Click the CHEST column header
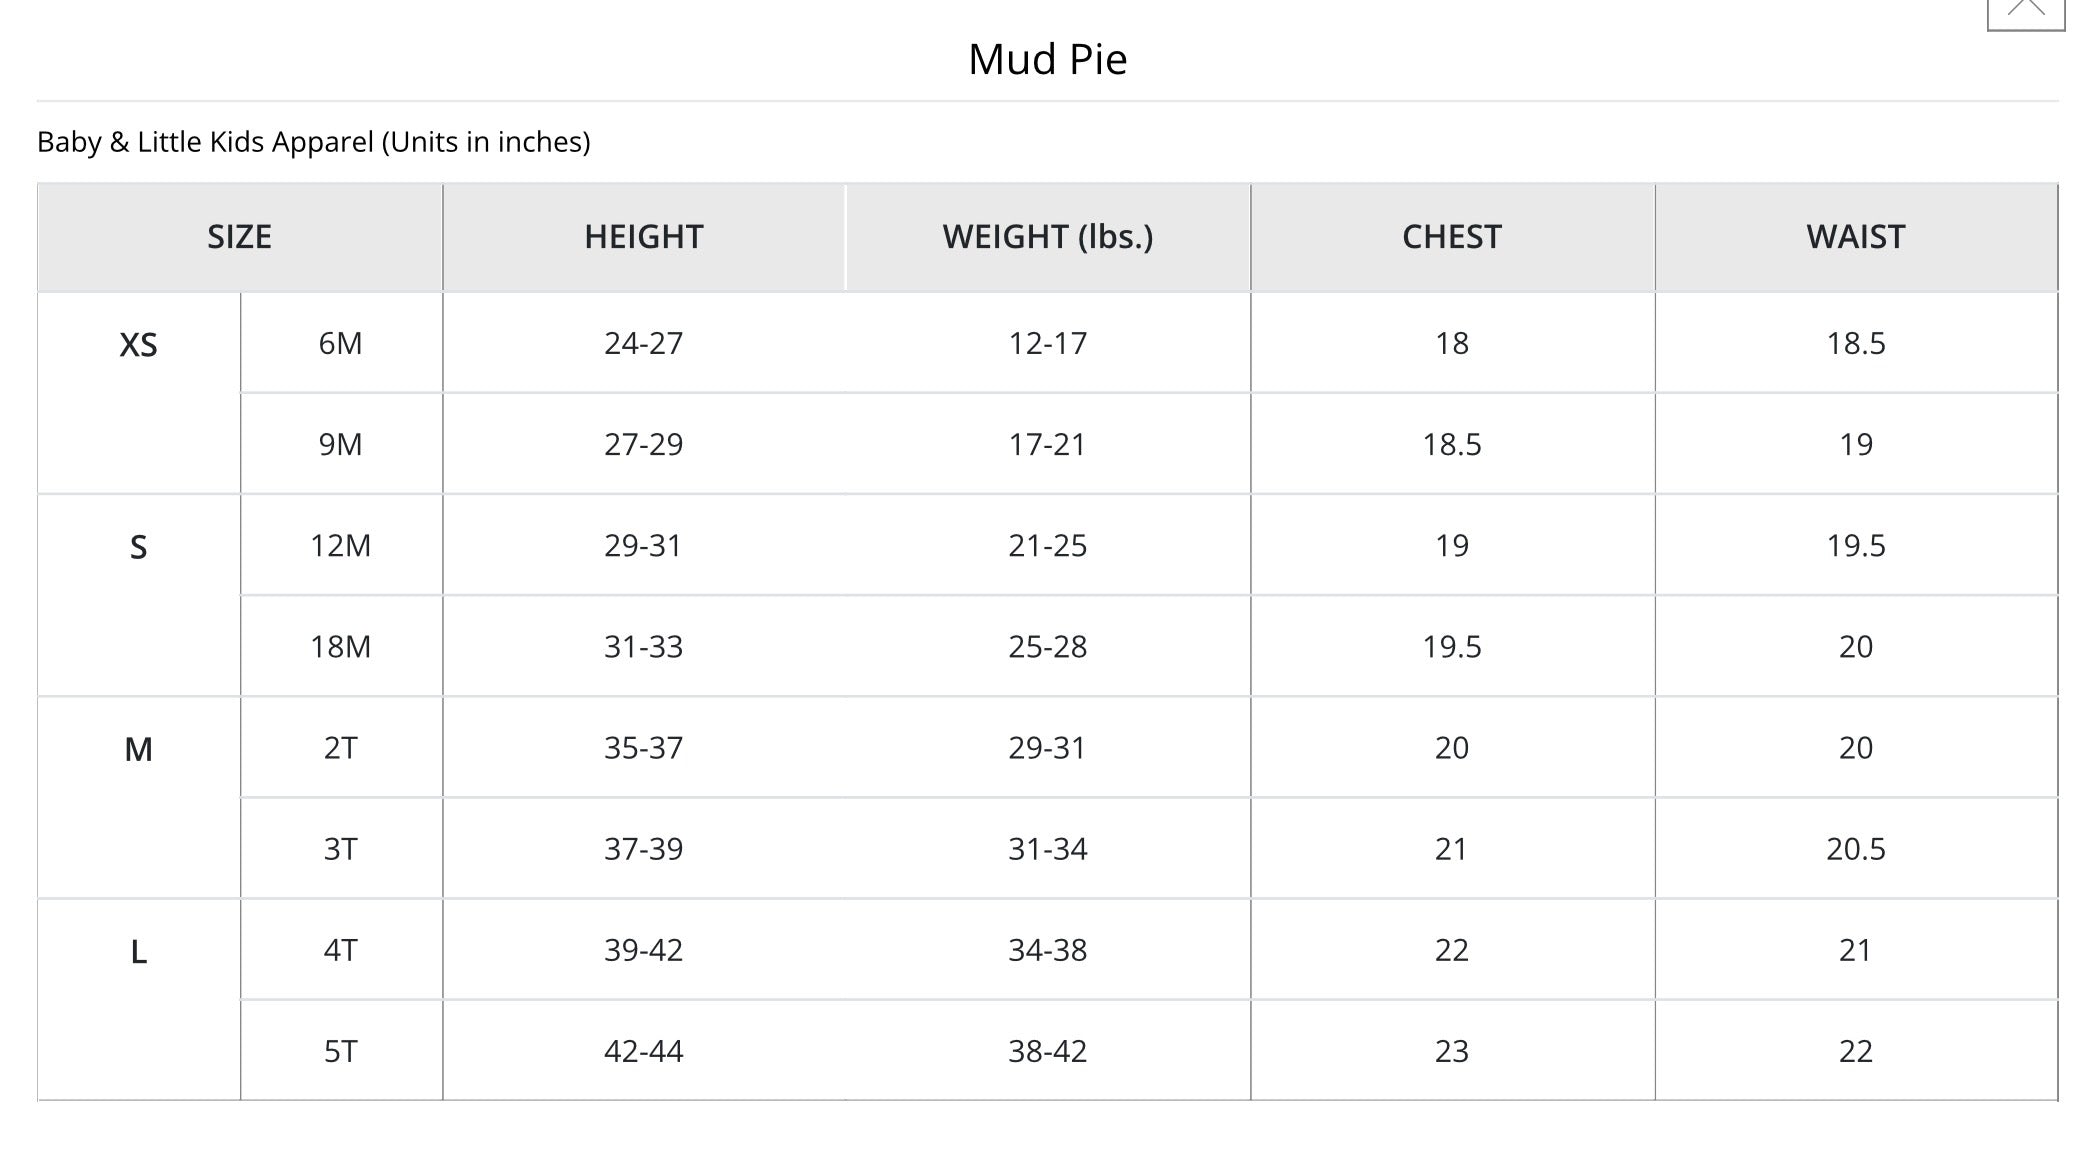The width and height of the screenshot is (2099, 1155). [x=1451, y=237]
